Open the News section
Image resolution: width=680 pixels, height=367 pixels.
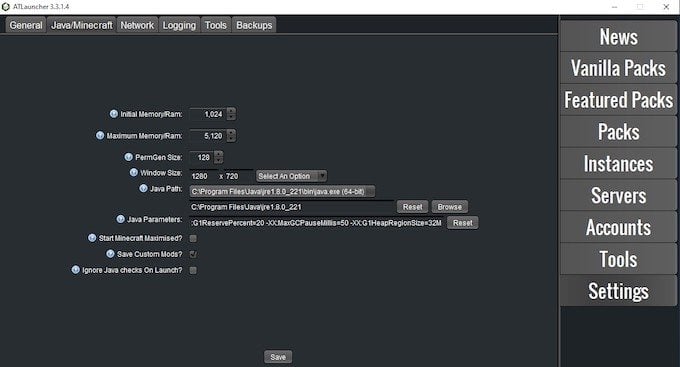coord(618,36)
